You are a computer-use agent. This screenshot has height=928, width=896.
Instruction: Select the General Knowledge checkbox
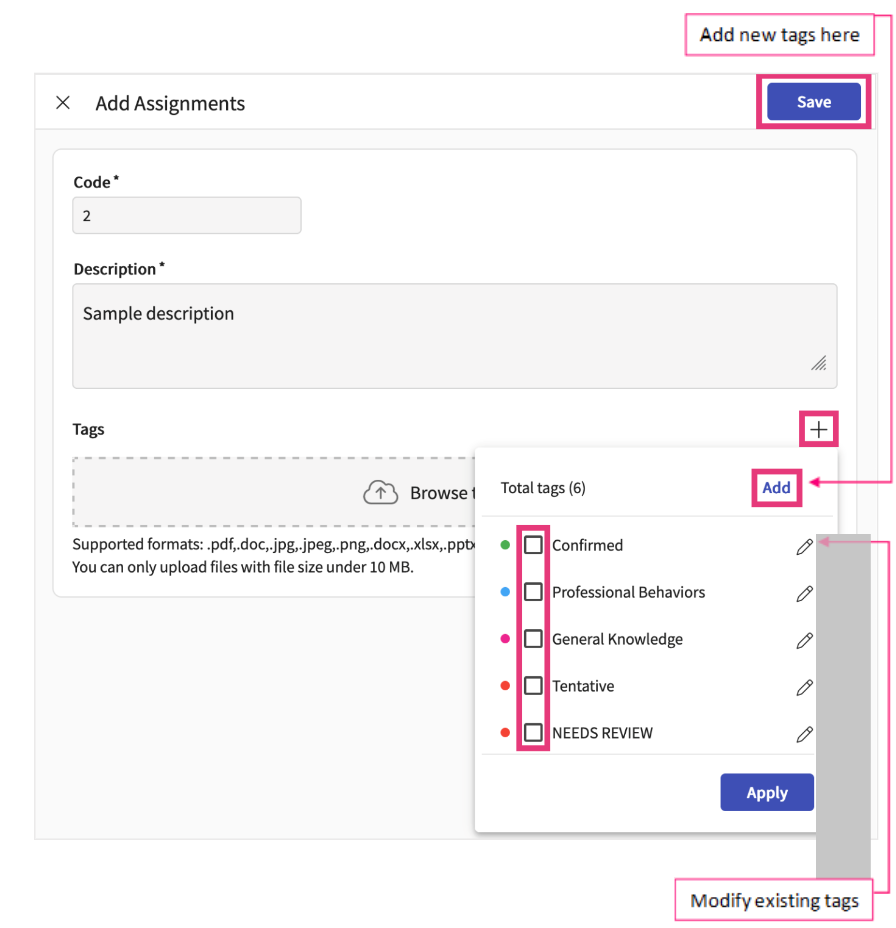534,639
